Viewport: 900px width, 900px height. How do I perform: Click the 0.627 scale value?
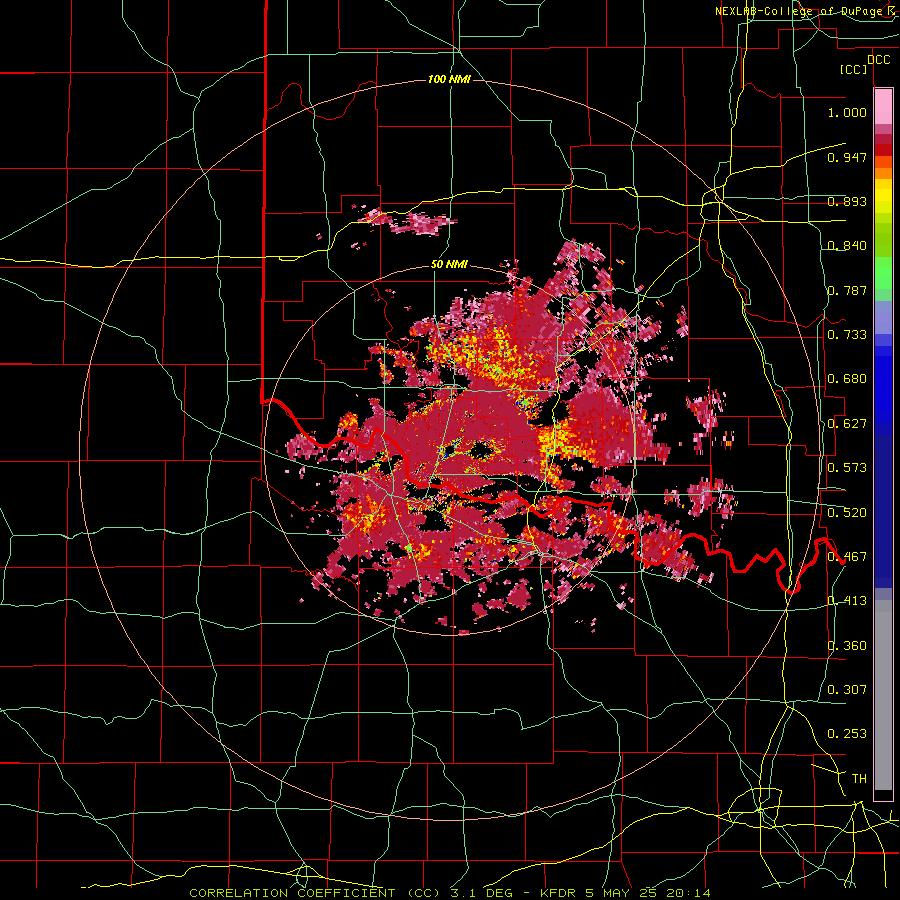pyautogui.click(x=847, y=424)
